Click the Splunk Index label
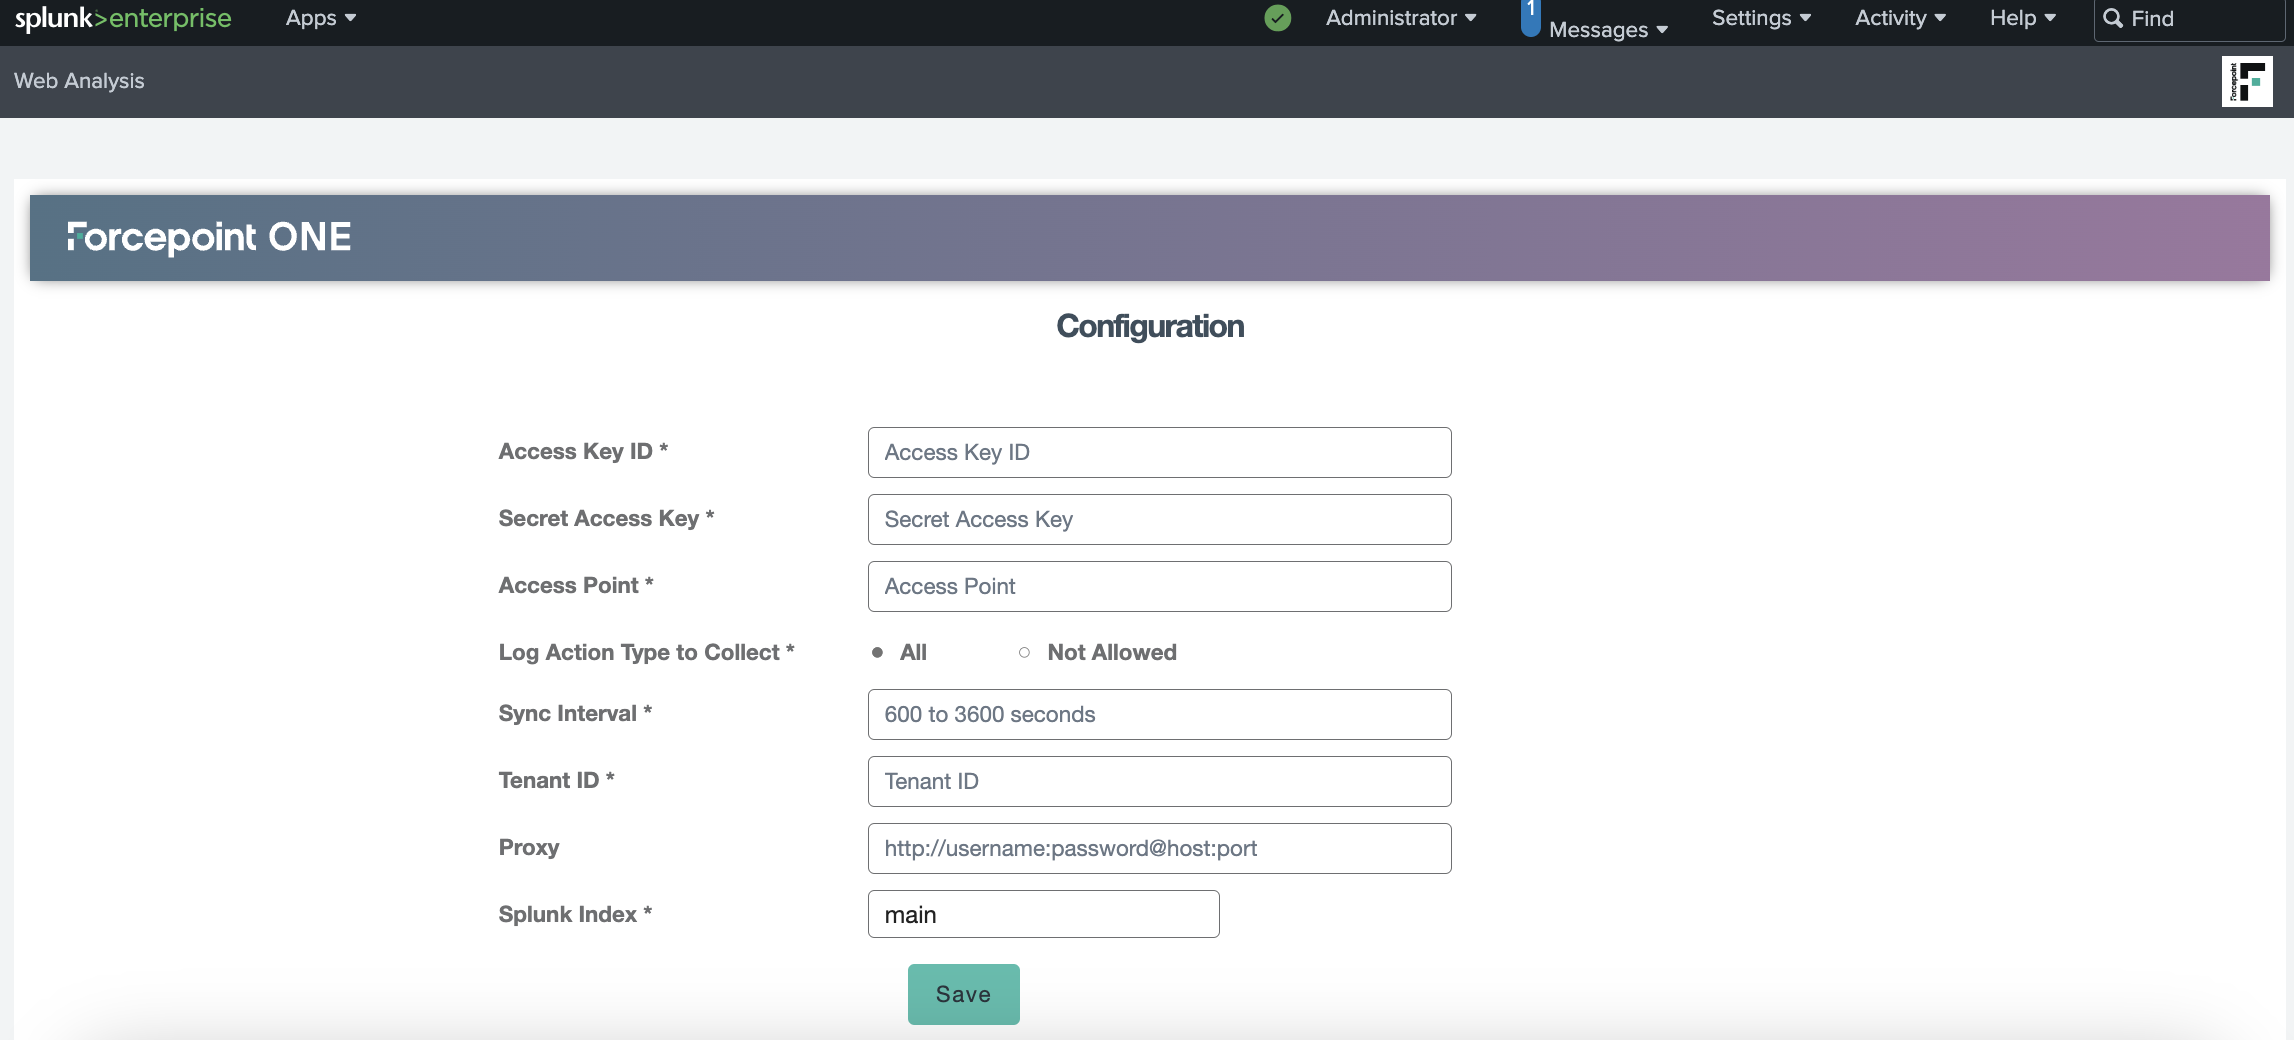 (575, 914)
